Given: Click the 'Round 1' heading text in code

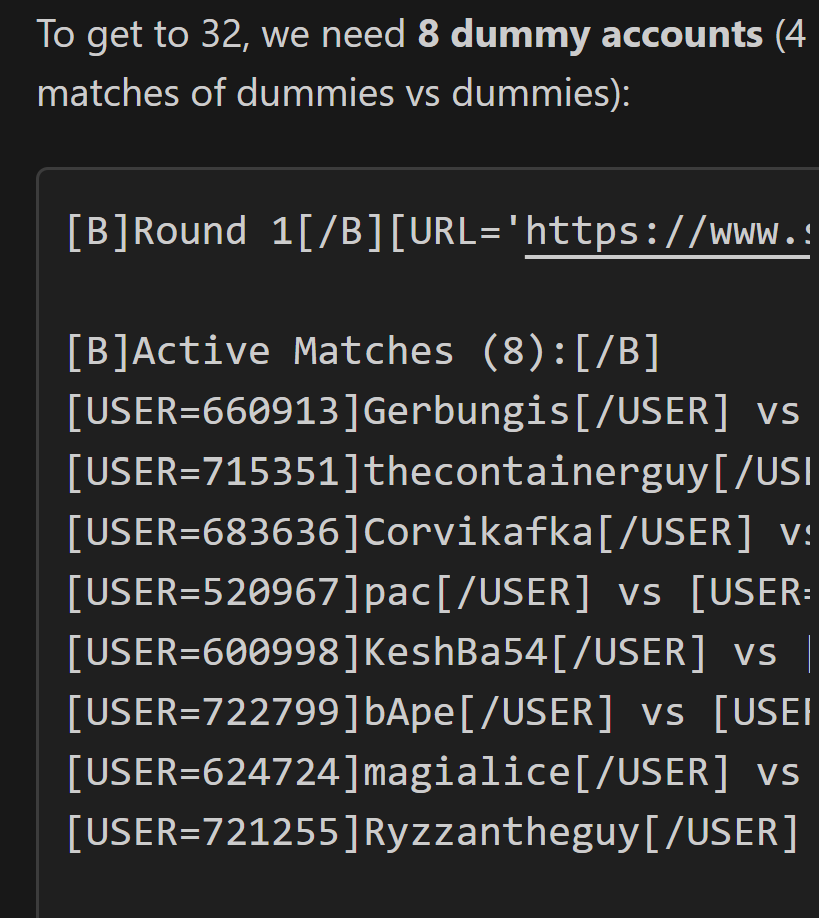Looking at the screenshot, I should click(214, 231).
